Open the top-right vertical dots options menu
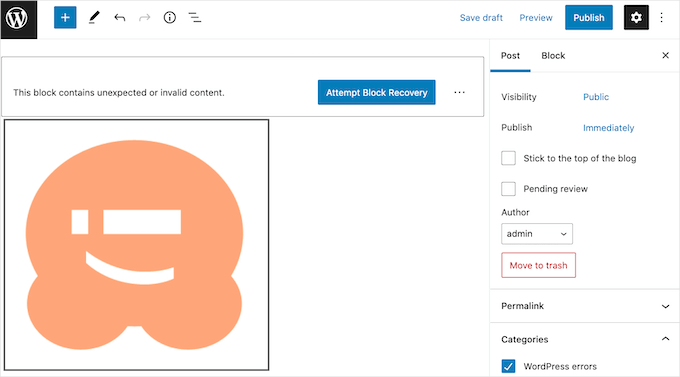Image resolution: width=680 pixels, height=377 pixels. coord(661,18)
